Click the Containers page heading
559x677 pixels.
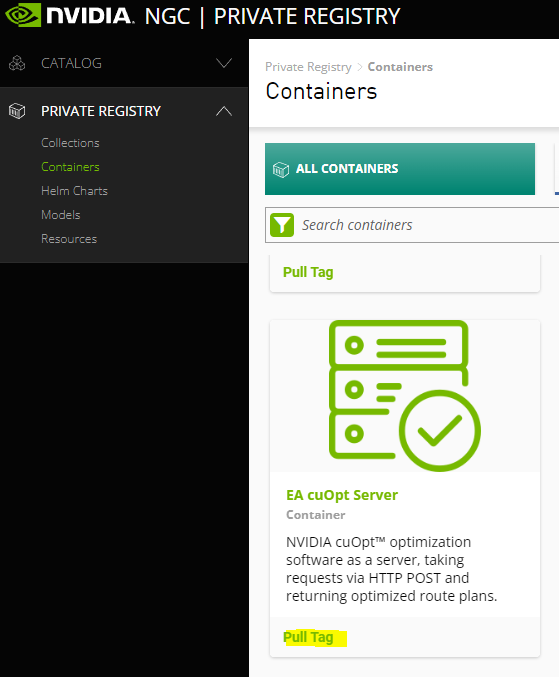coord(321,91)
